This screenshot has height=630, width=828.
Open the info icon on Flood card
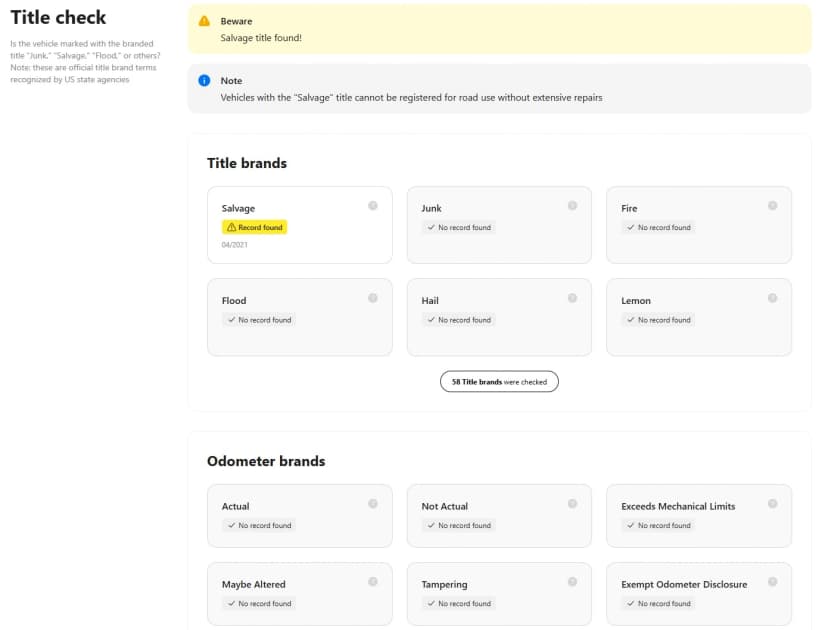coord(372,298)
